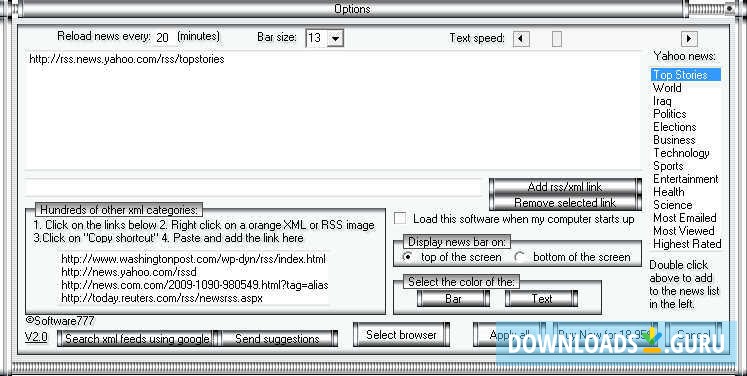The height and width of the screenshot is (376, 747).
Task: Select Business in Yahoo news list
Action: (685, 140)
